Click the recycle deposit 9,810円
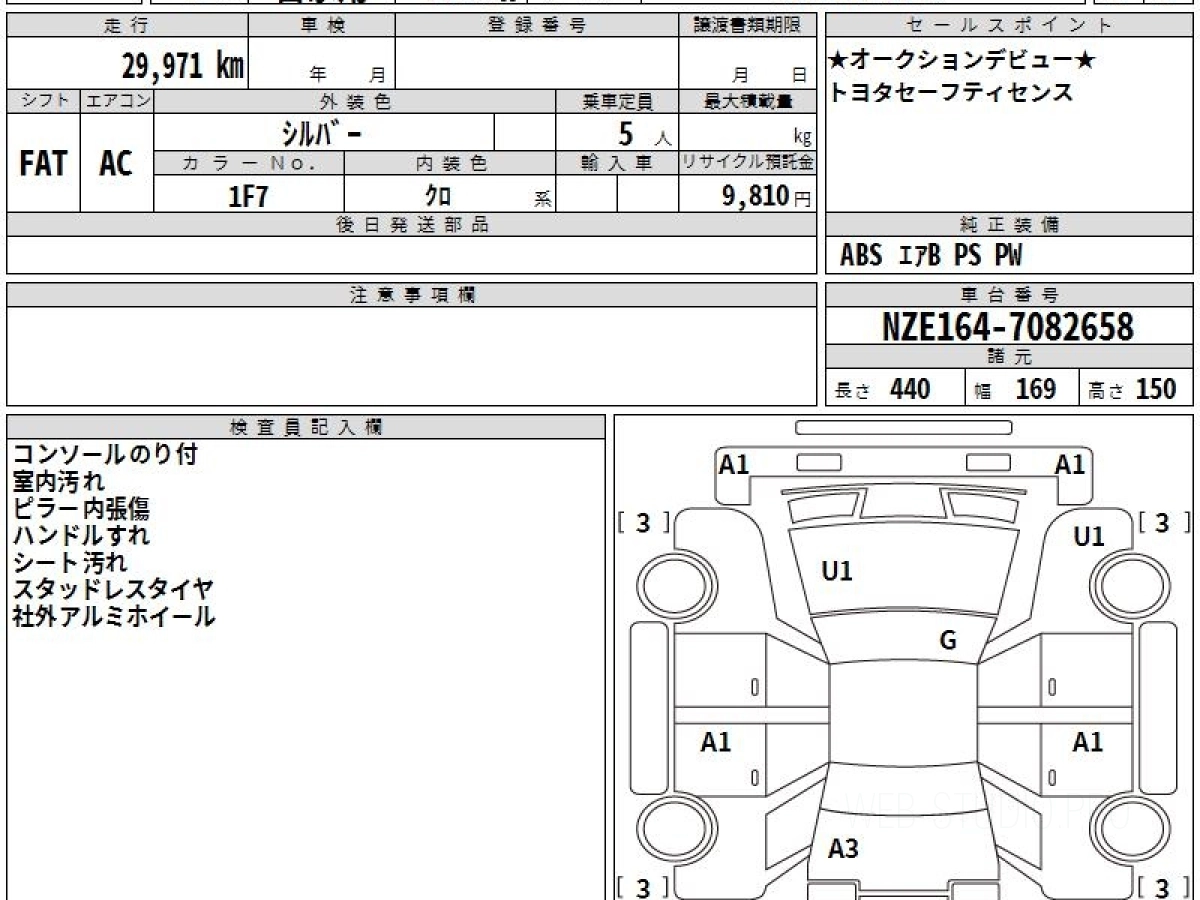 tap(767, 196)
